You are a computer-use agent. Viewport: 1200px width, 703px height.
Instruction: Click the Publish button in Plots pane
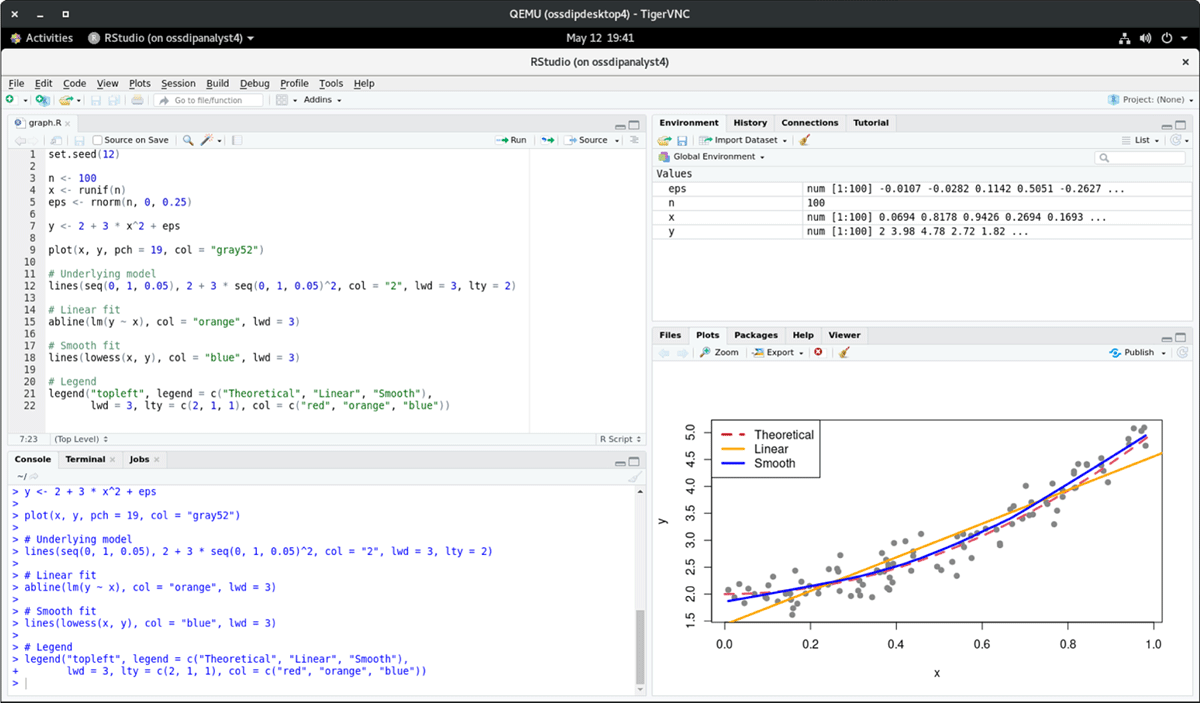point(1132,353)
